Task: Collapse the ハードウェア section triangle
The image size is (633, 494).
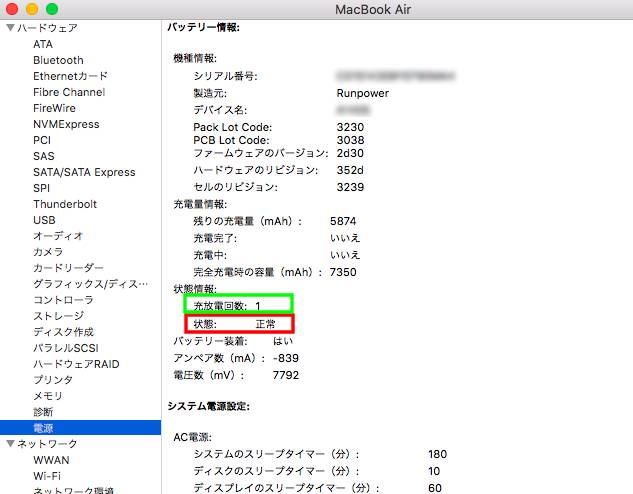Action: [x=10, y=28]
